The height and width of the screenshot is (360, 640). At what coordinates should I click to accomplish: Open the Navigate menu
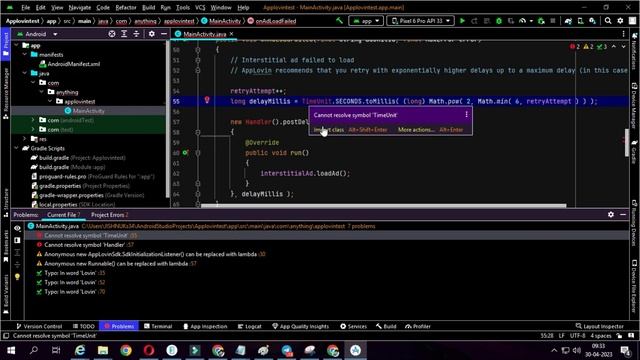click(x=80, y=7)
